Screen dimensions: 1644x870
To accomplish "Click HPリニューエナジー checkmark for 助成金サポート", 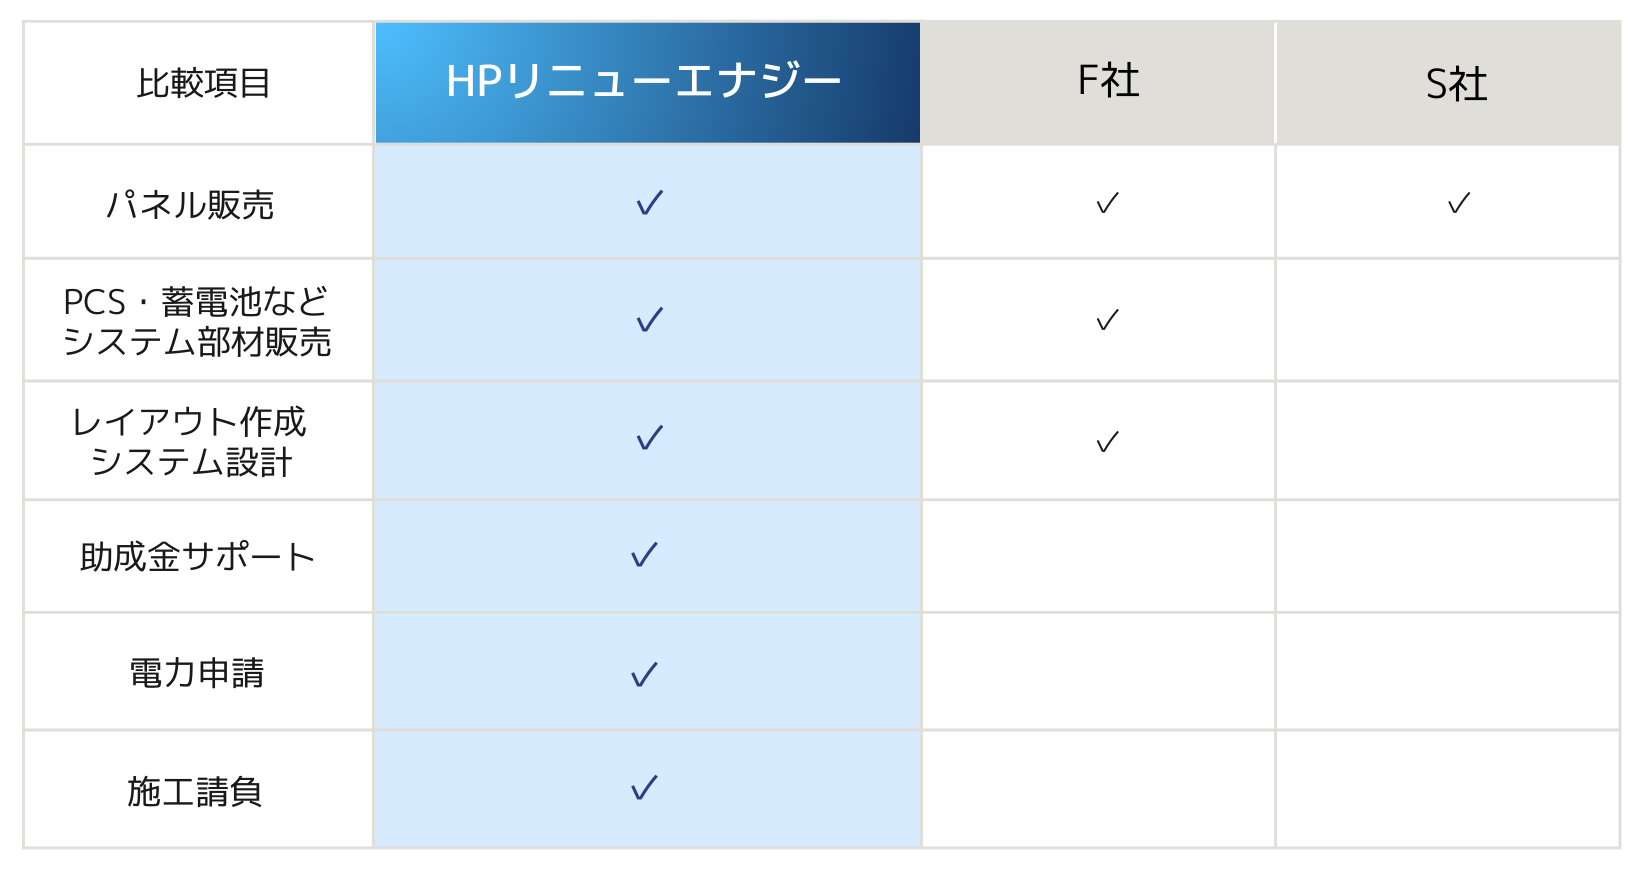I will (x=644, y=555).
